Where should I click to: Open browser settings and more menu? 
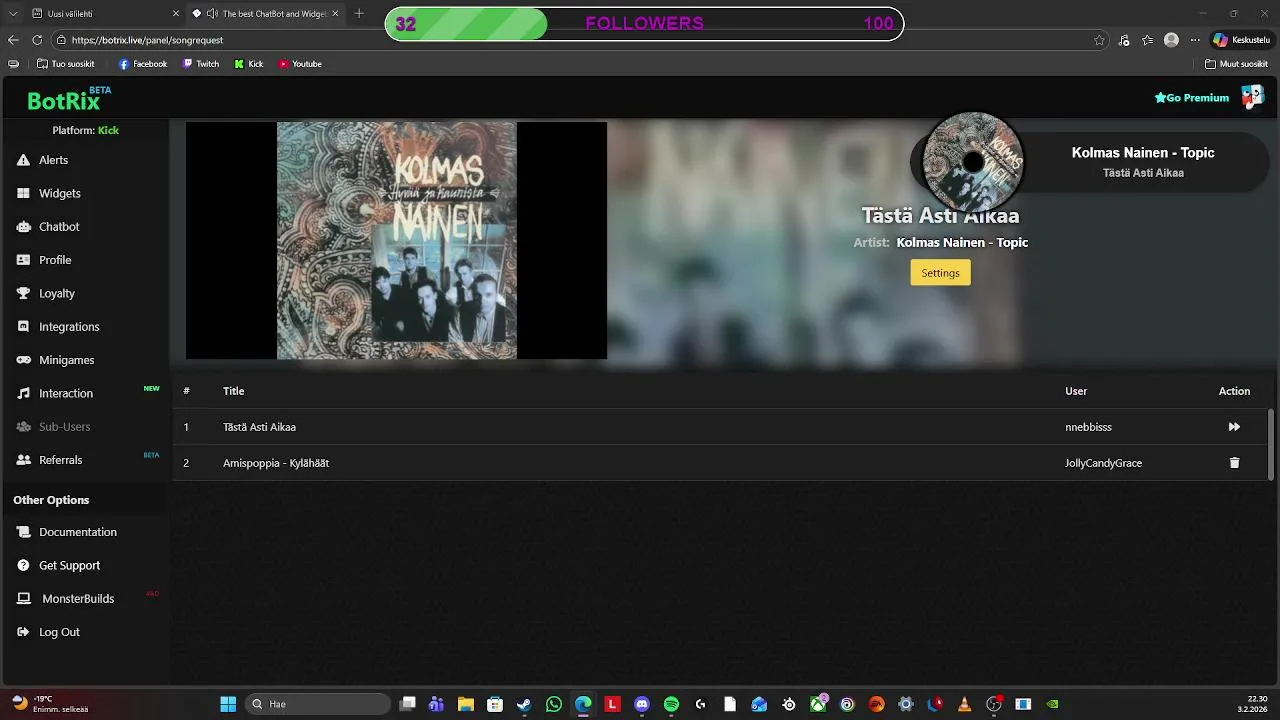1195,40
